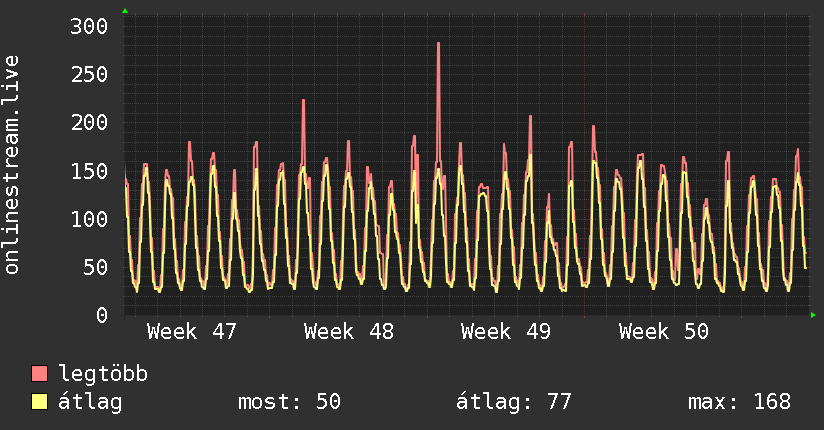This screenshot has width=824, height=430.
Task: Click the 300 y-axis tick label
Action: coord(87,27)
